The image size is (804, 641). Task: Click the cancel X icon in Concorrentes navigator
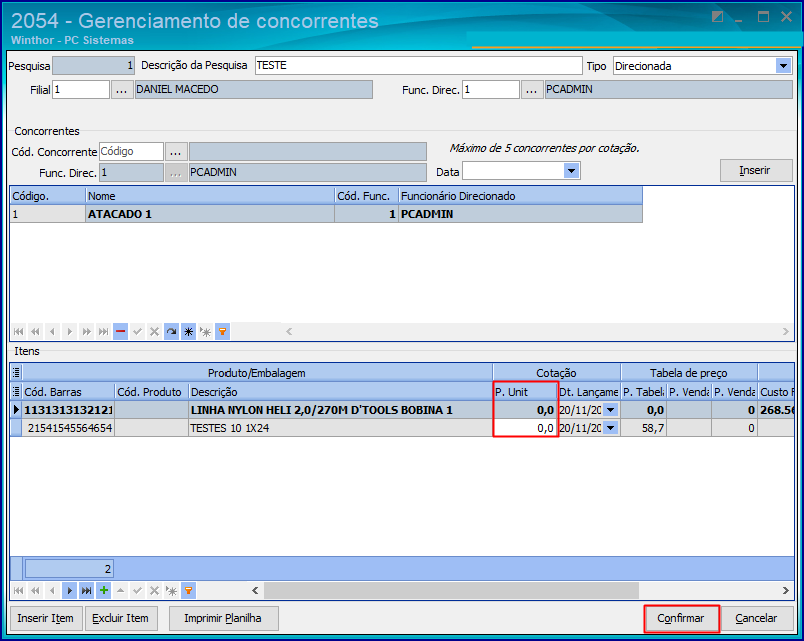[x=154, y=332]
